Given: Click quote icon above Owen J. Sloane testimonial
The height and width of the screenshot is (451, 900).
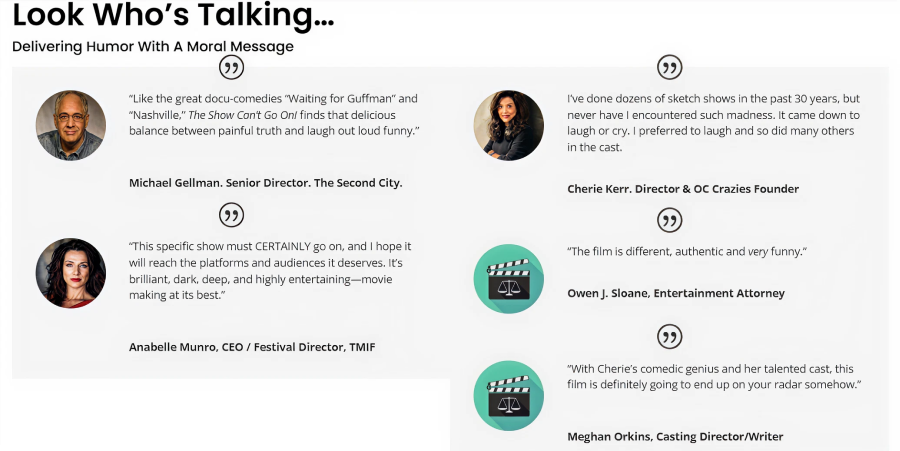Looking at the screenshot, I should (669, 220).
